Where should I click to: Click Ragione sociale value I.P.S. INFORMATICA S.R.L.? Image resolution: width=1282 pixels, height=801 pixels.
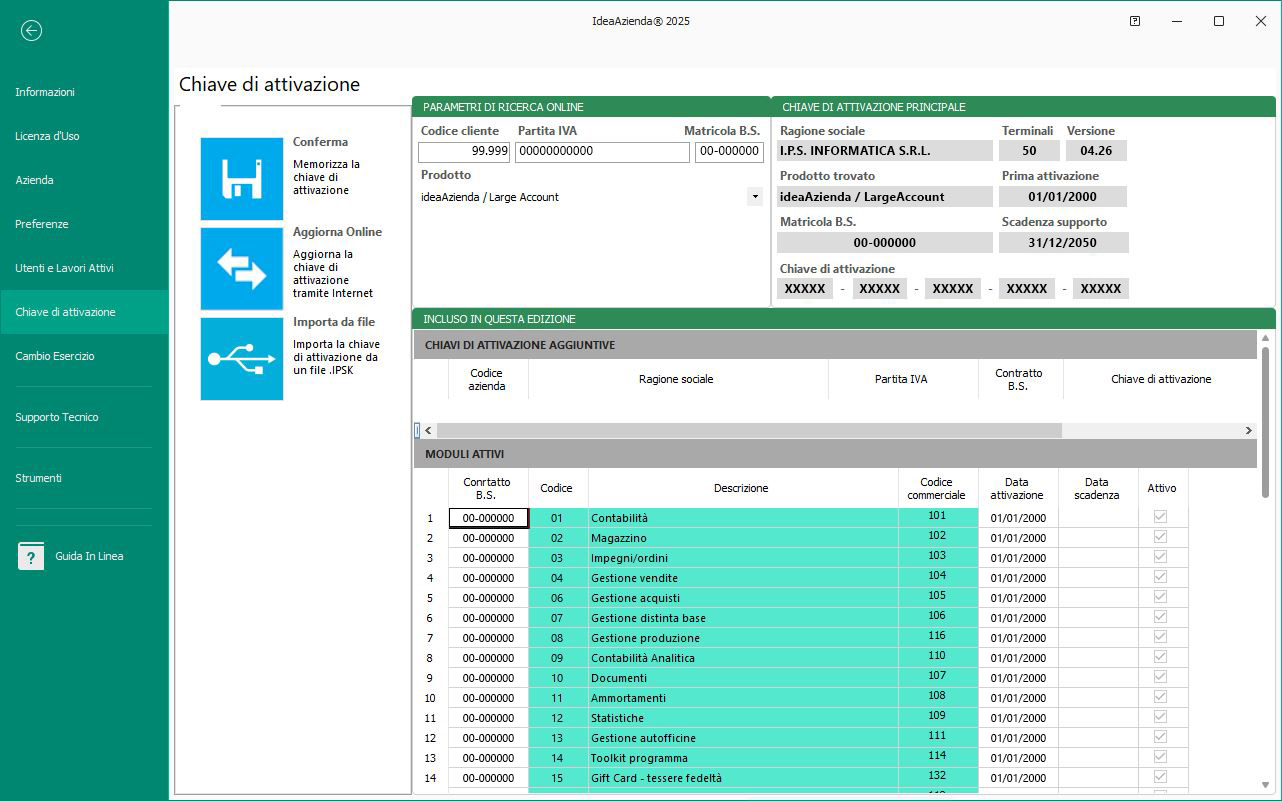point(885,151)
